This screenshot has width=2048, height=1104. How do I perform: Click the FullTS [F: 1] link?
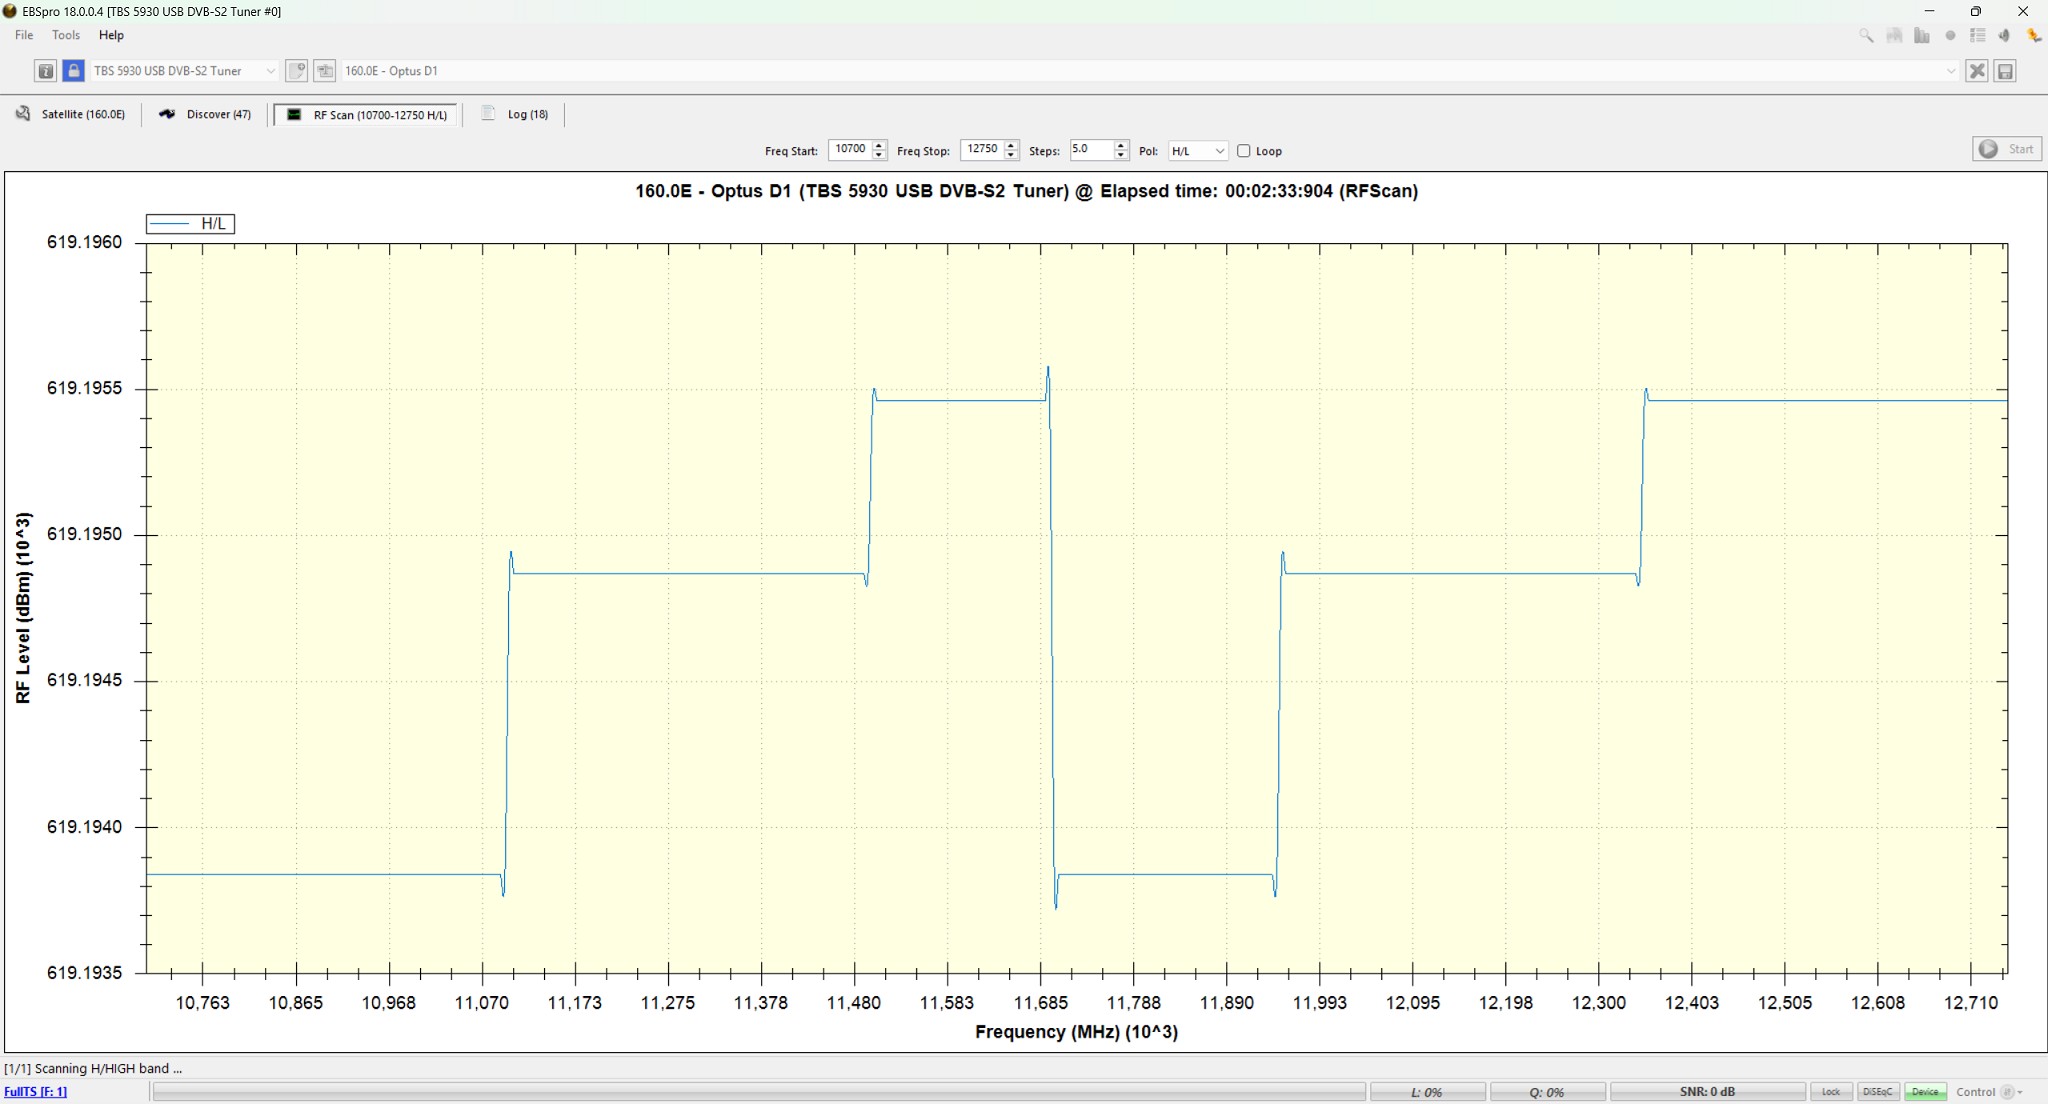click(36, 1092)
